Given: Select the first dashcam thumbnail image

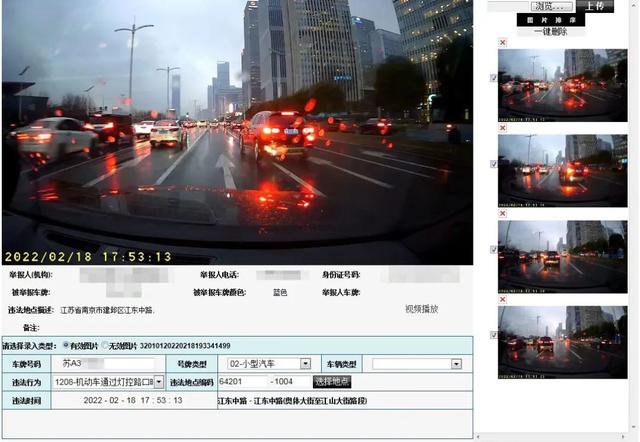Looking at the screenshot, I should coord(562,85).
